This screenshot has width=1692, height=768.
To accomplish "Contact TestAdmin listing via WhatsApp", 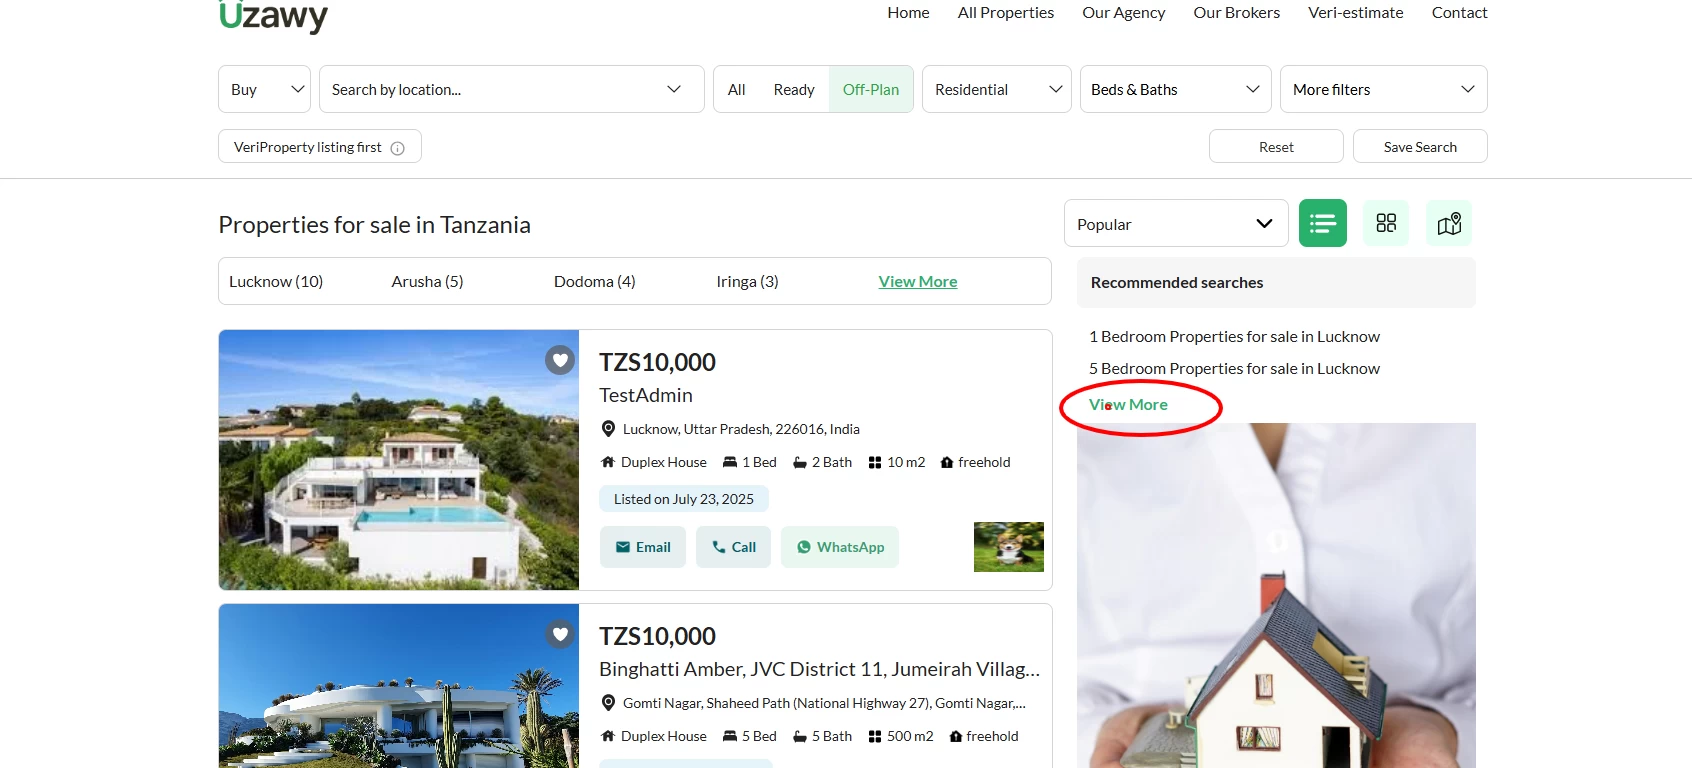I will tap(840, 547).
